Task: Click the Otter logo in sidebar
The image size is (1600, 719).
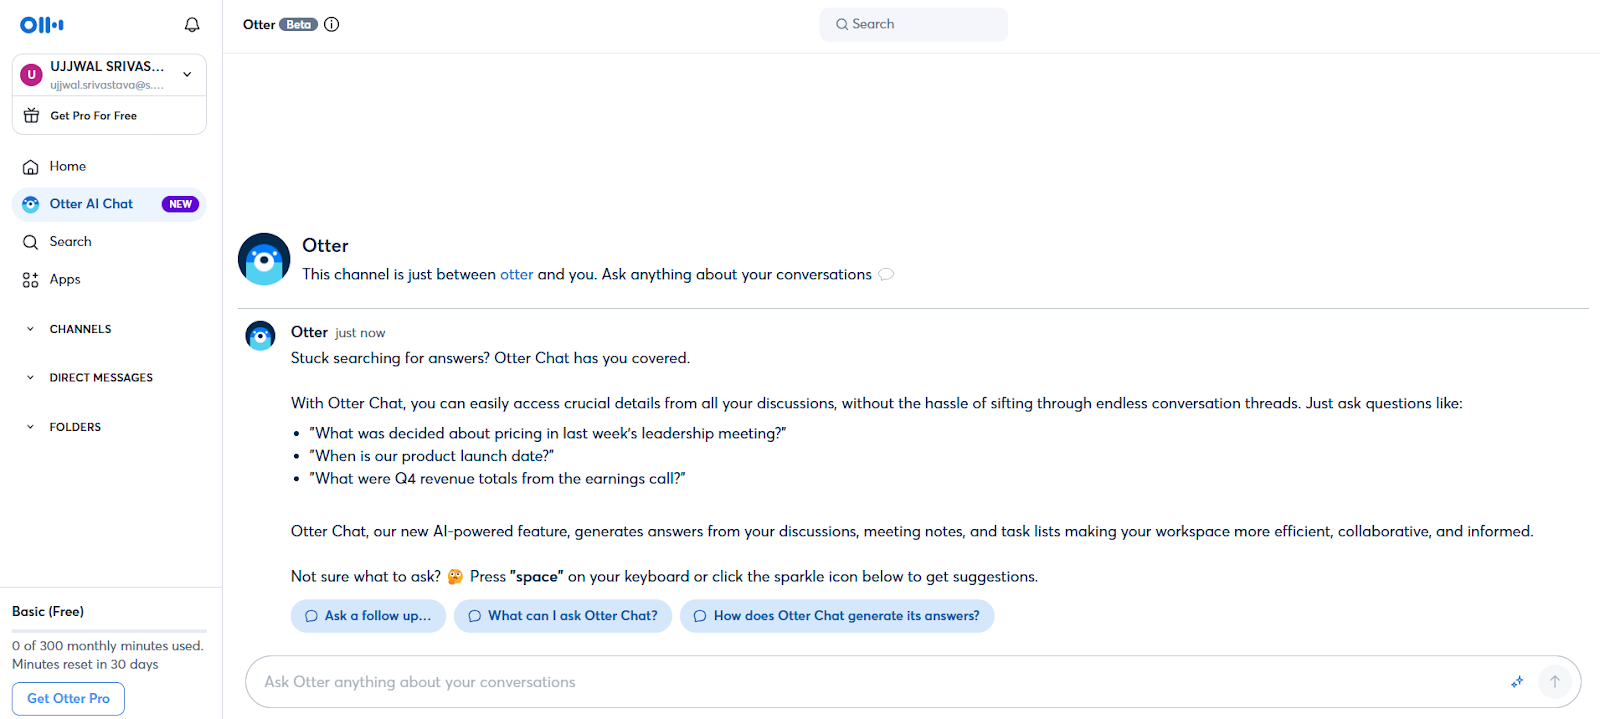Action: [42, 25]
